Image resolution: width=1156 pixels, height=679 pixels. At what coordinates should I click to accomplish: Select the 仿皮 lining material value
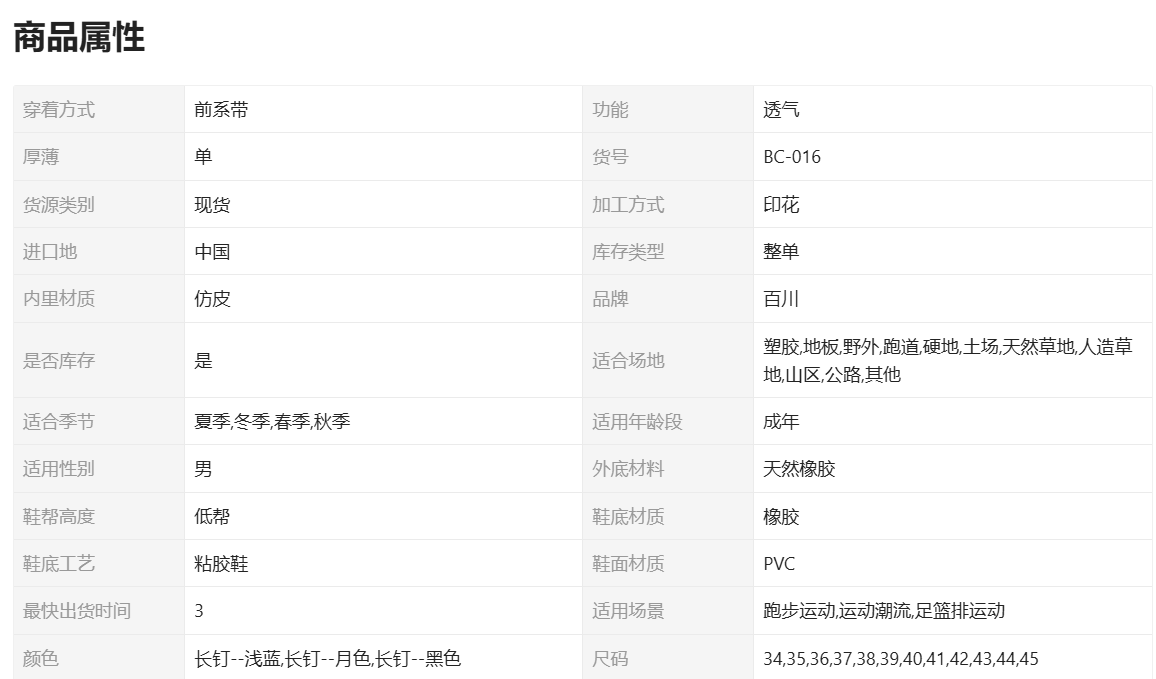(212, 299)
